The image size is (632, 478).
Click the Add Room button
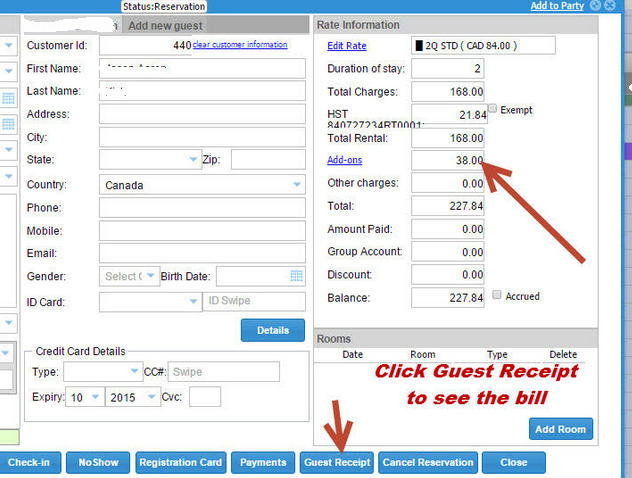[x=560, y=429]
